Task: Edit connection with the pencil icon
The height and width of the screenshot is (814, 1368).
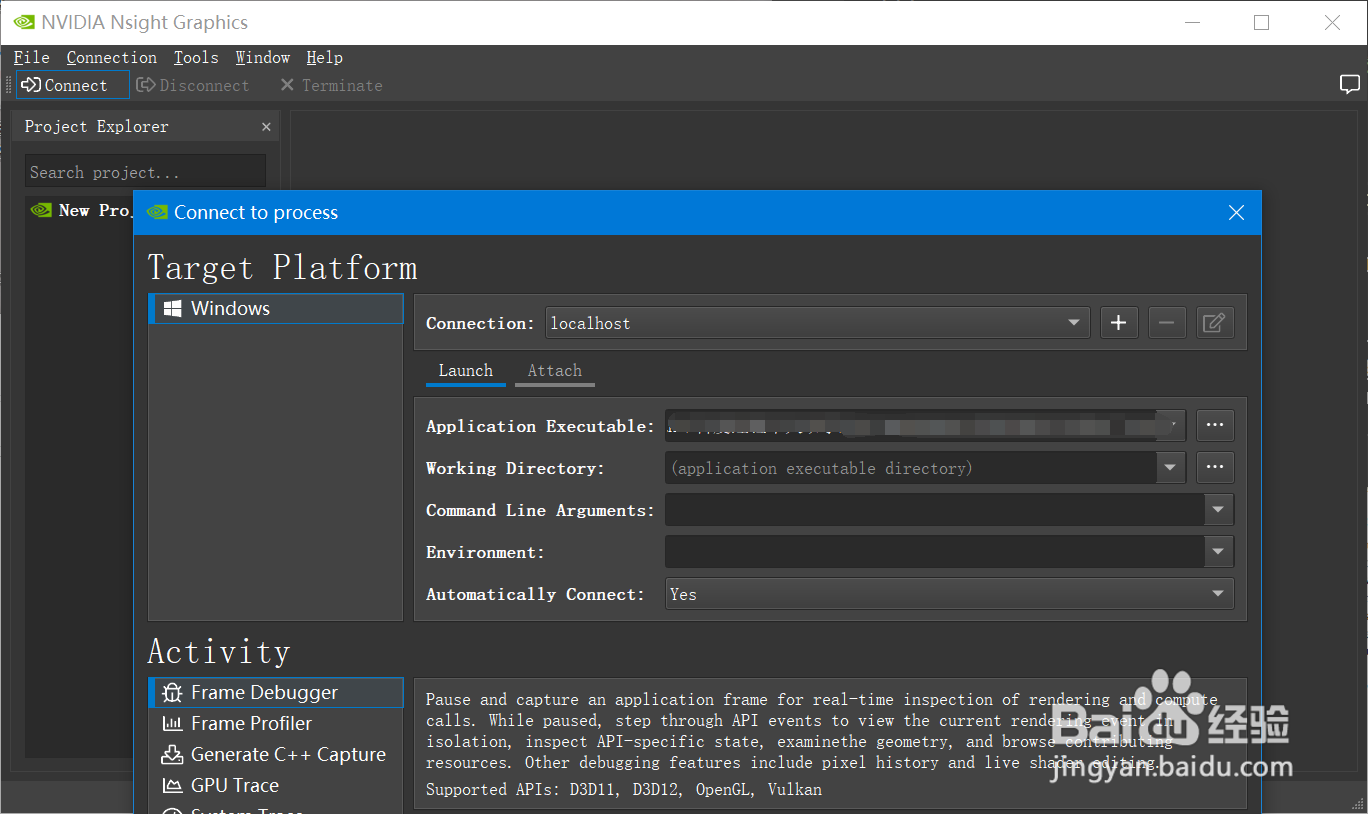Action: click(1215, 323)
